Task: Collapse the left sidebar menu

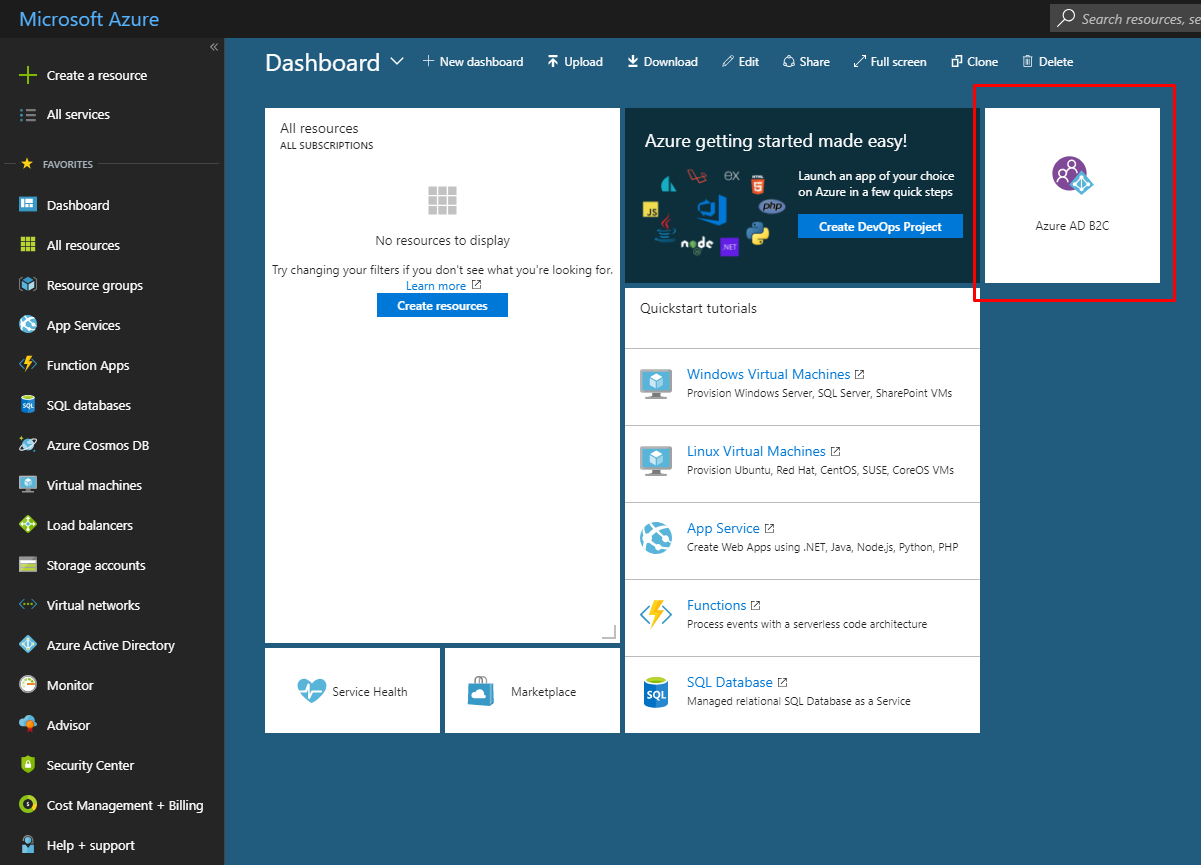Action: click(x=214, y=47)
